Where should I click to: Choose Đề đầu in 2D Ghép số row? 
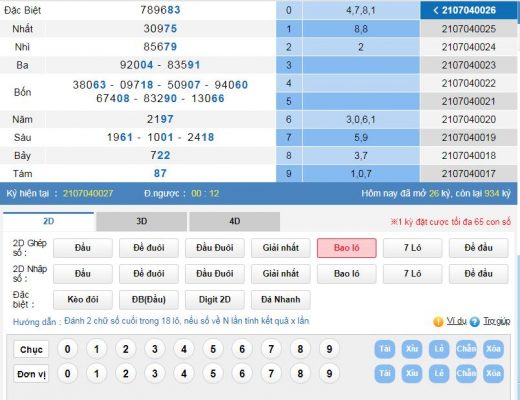click(x=479, y=248)
